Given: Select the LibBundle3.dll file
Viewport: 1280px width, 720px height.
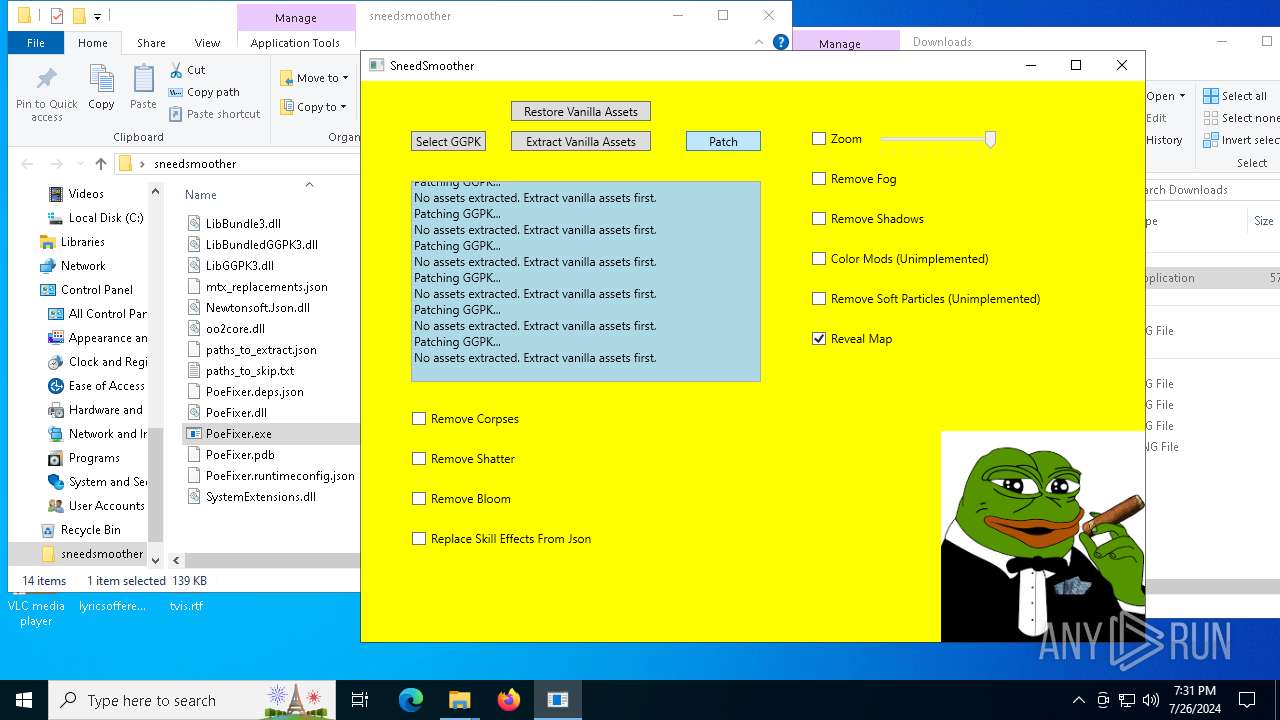Looking at the screenshot, I should pyautogui.click(x=234, y=223).
